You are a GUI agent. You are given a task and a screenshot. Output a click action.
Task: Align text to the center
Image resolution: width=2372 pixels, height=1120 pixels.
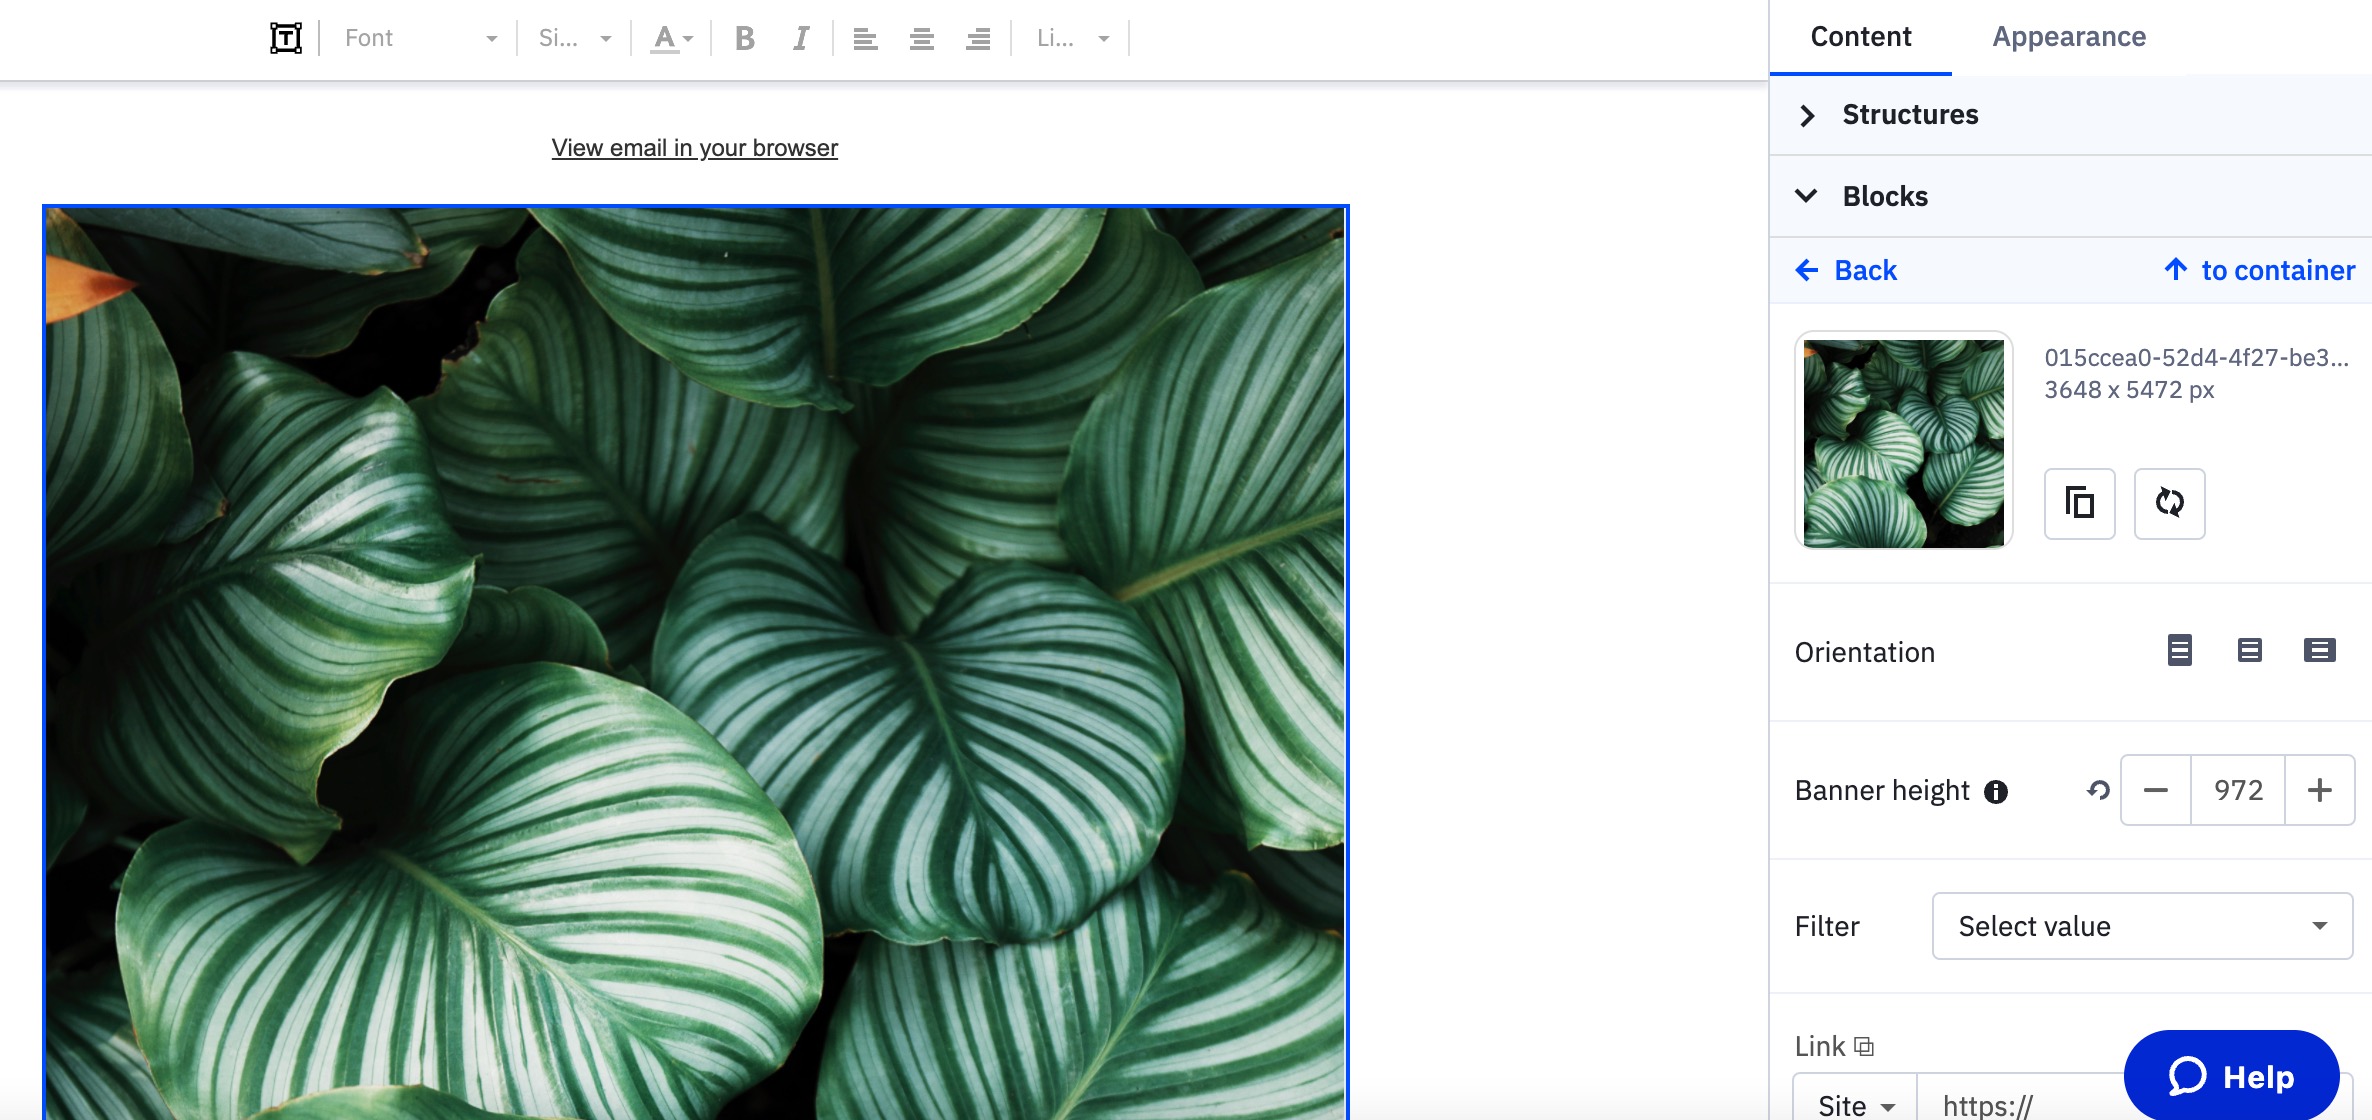(x=920, y=38)
